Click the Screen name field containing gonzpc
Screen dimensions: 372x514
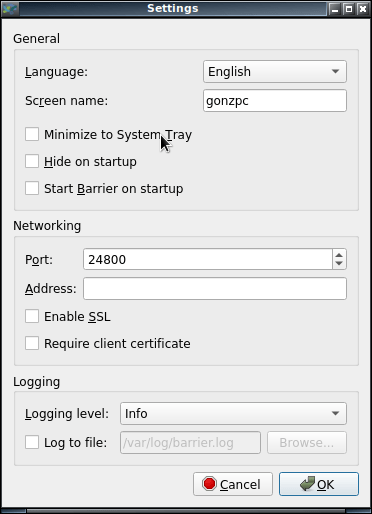(275, 100)
